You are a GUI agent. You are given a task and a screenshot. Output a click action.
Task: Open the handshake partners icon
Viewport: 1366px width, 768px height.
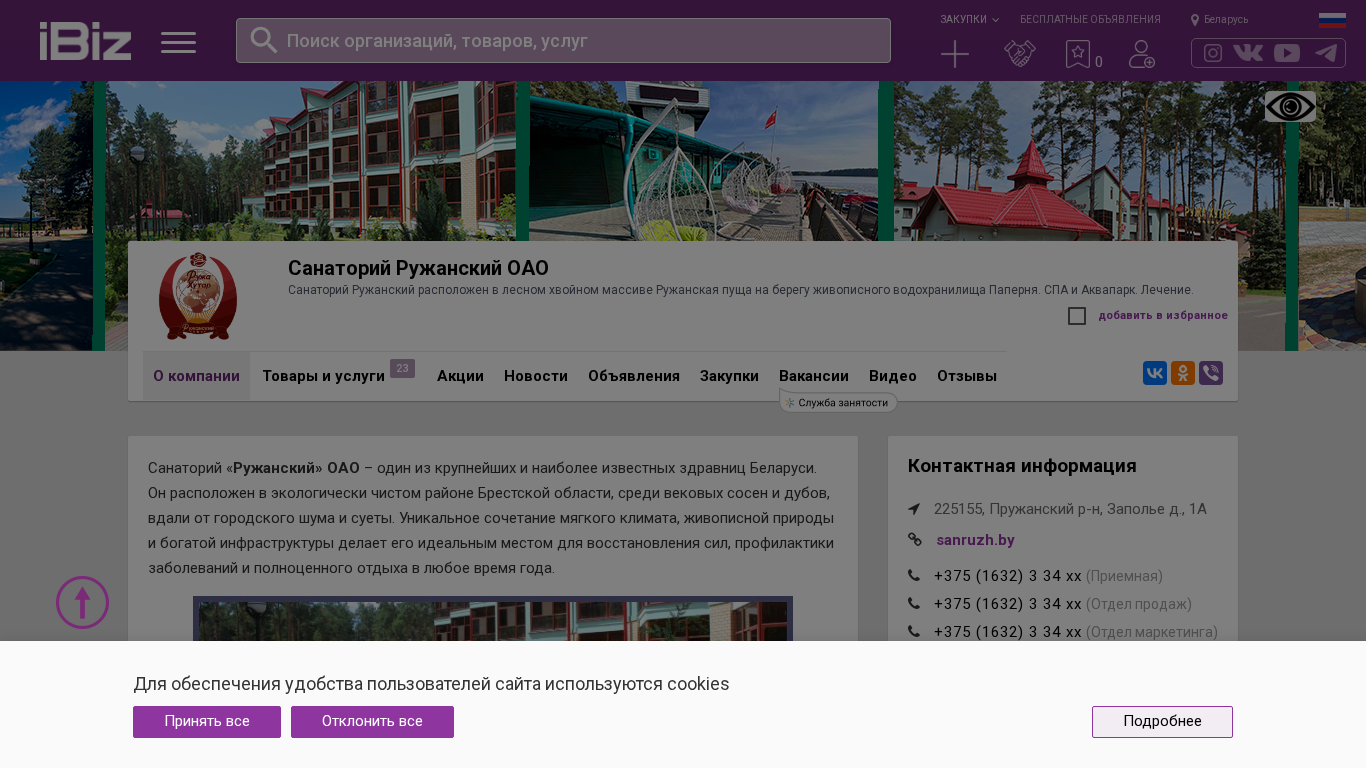1019,54
